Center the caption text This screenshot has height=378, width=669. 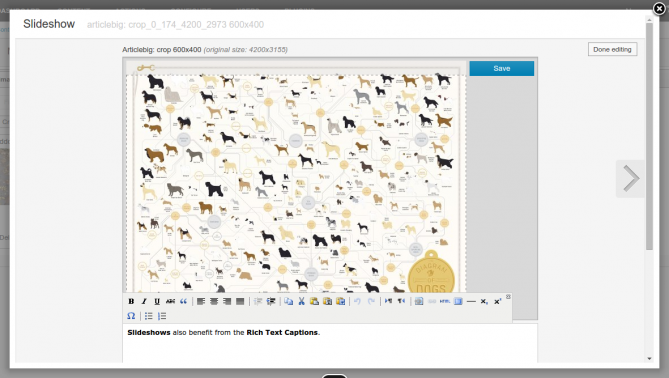click(214, 301)
